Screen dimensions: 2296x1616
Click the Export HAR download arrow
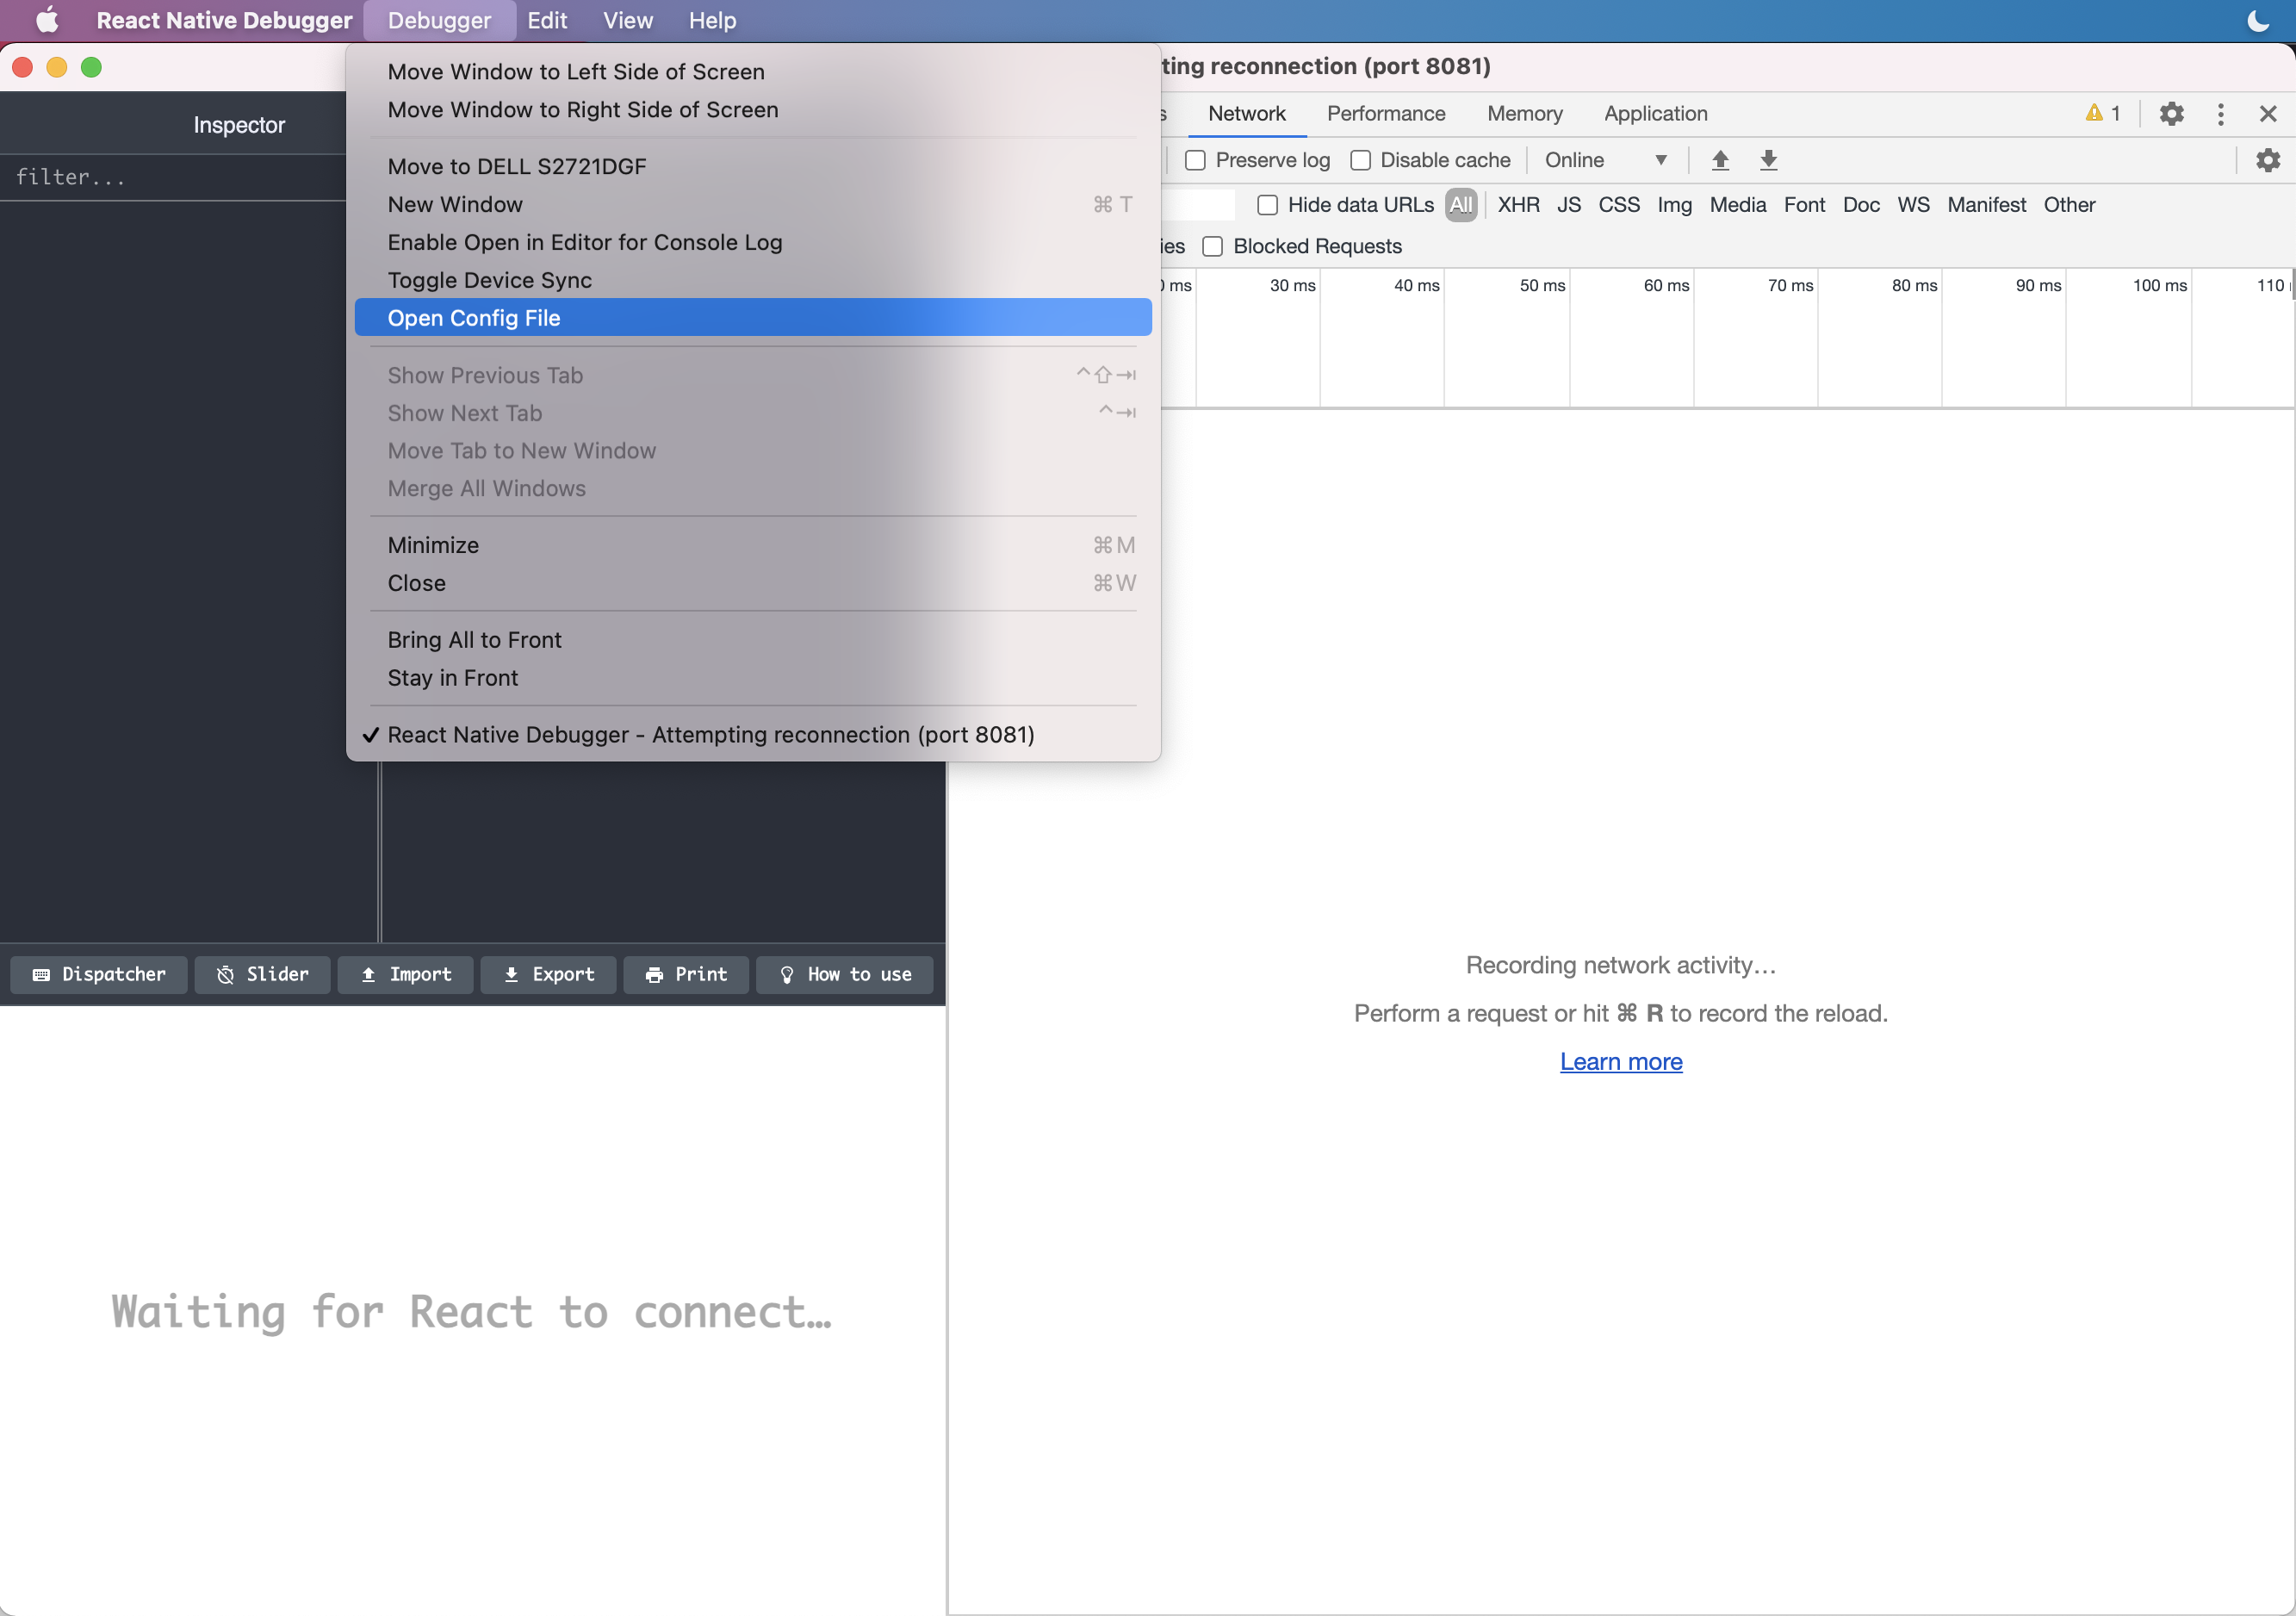pos(1768,160)
